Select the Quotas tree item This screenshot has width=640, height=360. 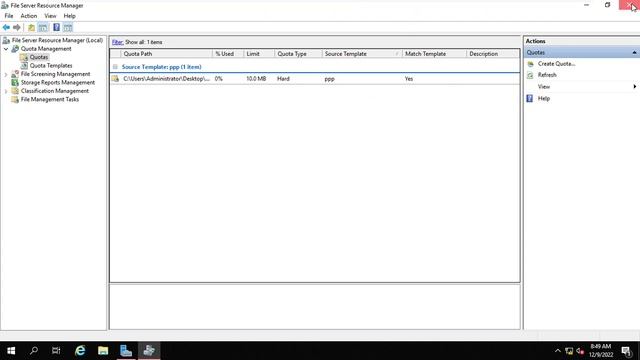coord(39,57)
